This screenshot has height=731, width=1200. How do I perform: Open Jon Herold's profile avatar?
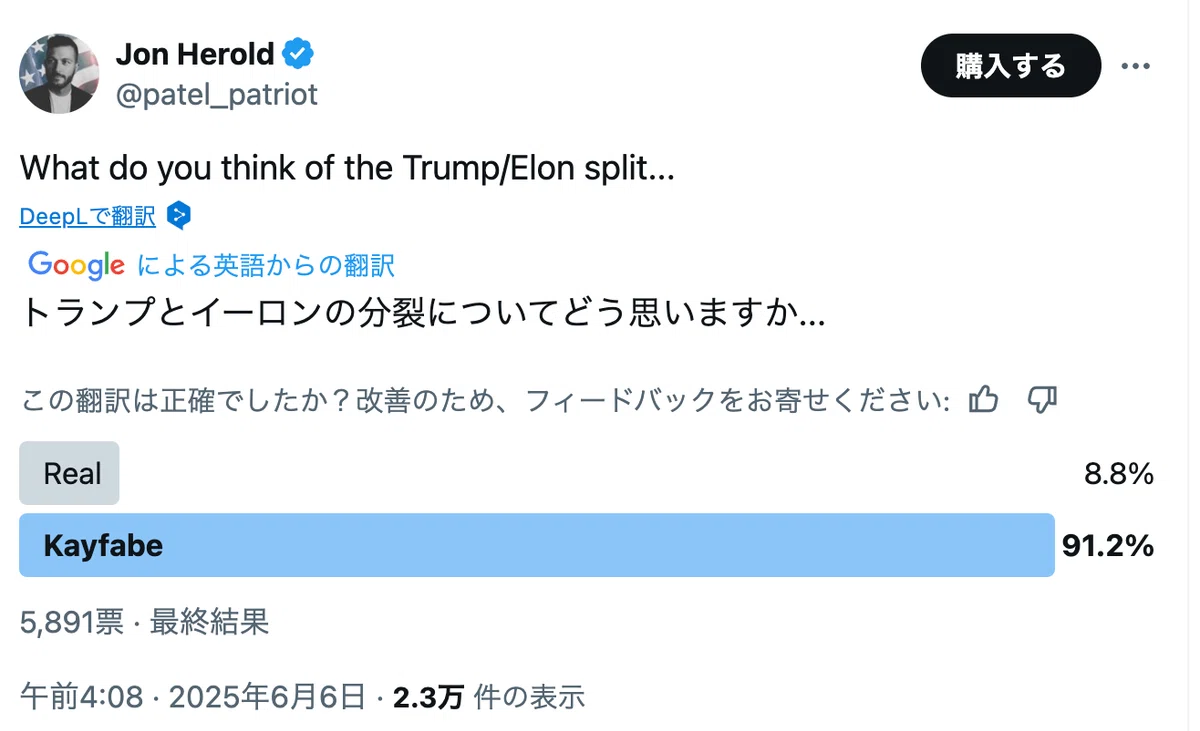point(59,73)
